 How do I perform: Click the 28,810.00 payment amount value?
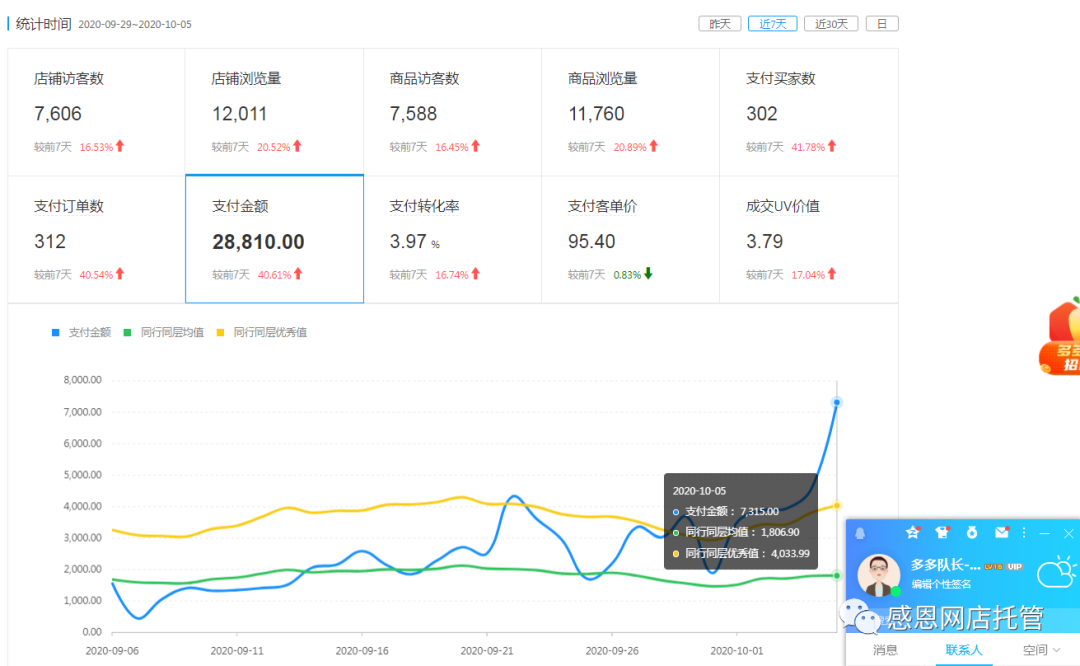258,242
